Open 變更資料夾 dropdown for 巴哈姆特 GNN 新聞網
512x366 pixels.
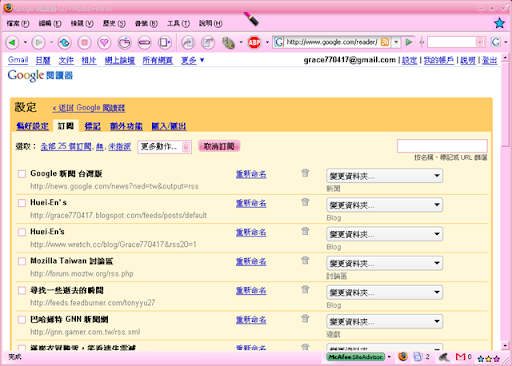coord(385,321)
